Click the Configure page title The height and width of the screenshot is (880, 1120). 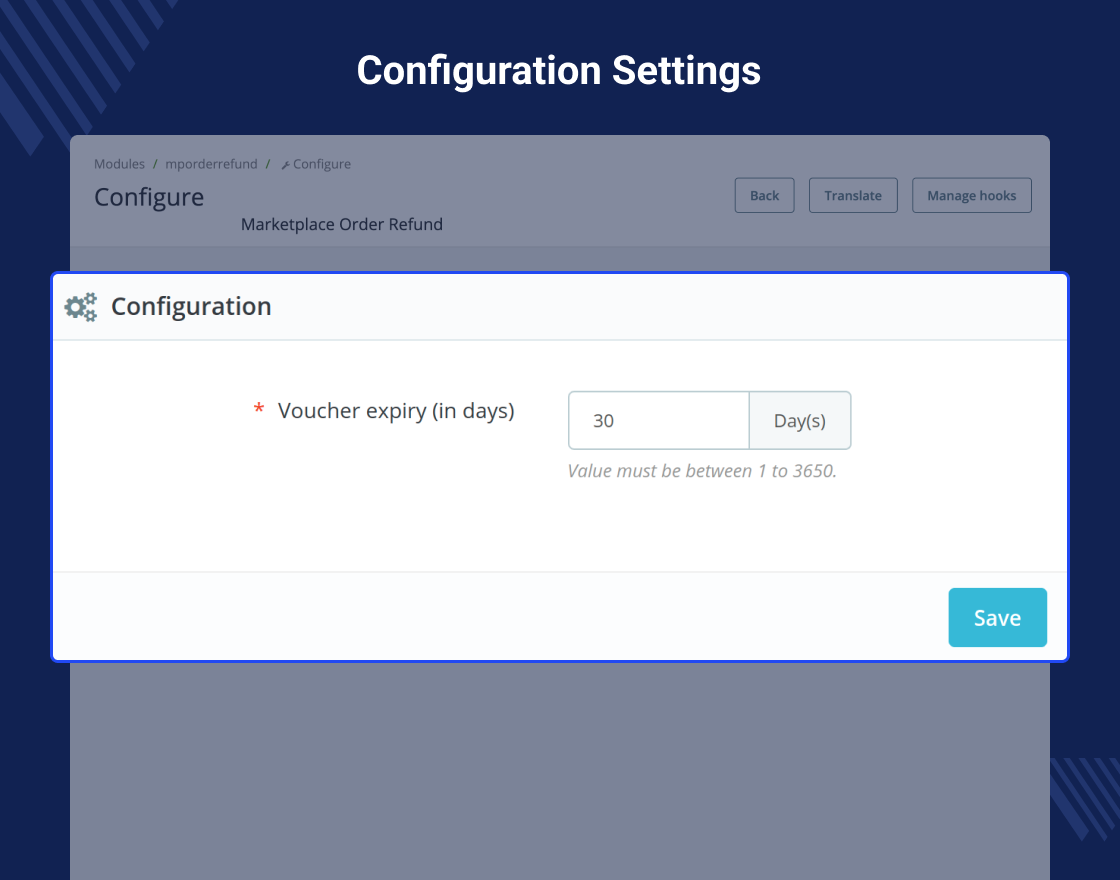(149, 197)
